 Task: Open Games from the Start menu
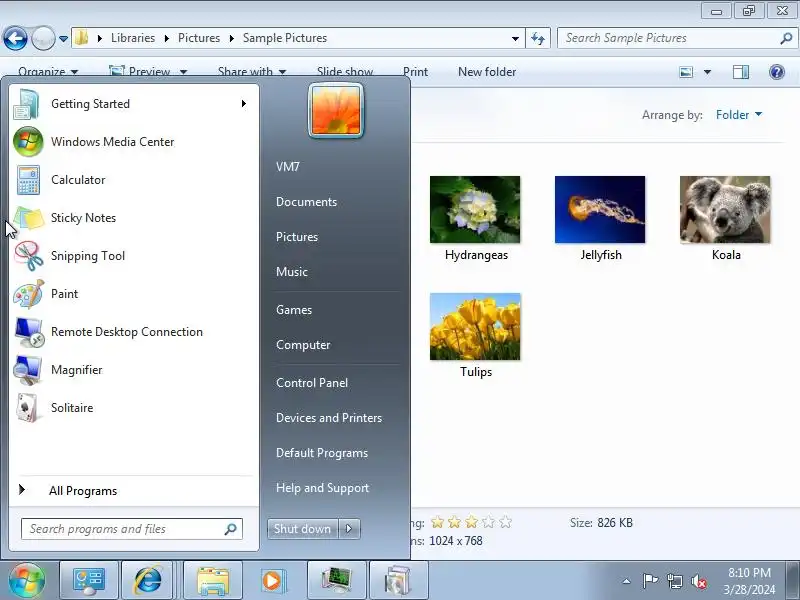(294, 310)
